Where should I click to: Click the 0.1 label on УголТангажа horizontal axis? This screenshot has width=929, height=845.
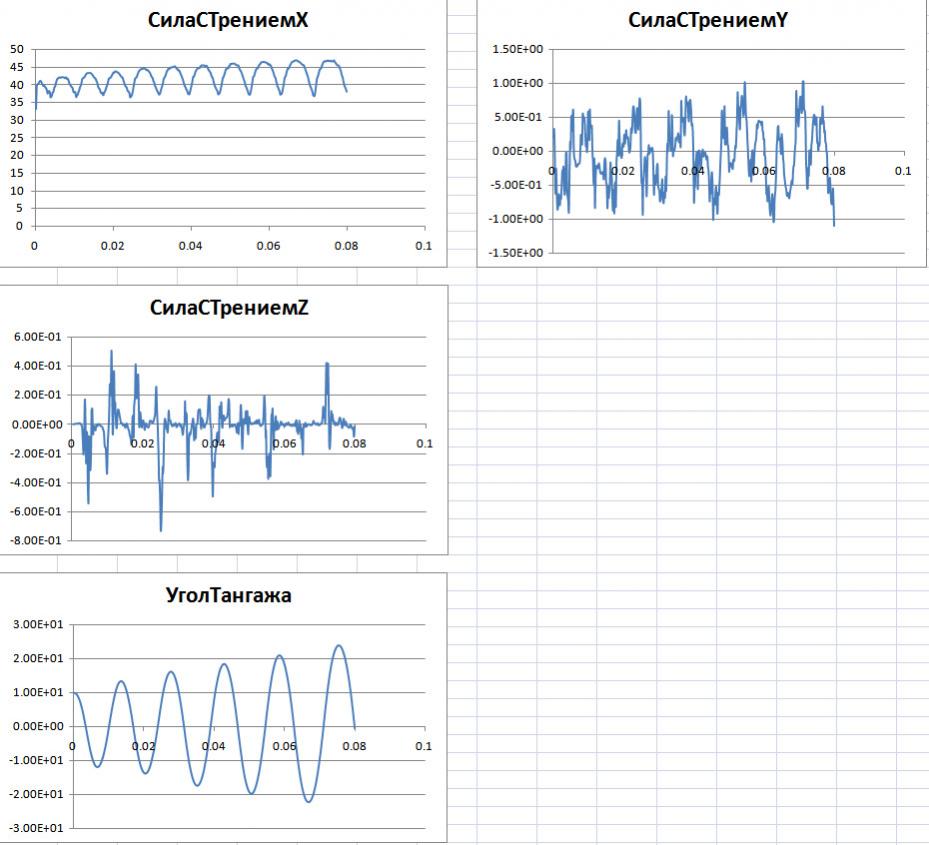(x=423, y=746)
